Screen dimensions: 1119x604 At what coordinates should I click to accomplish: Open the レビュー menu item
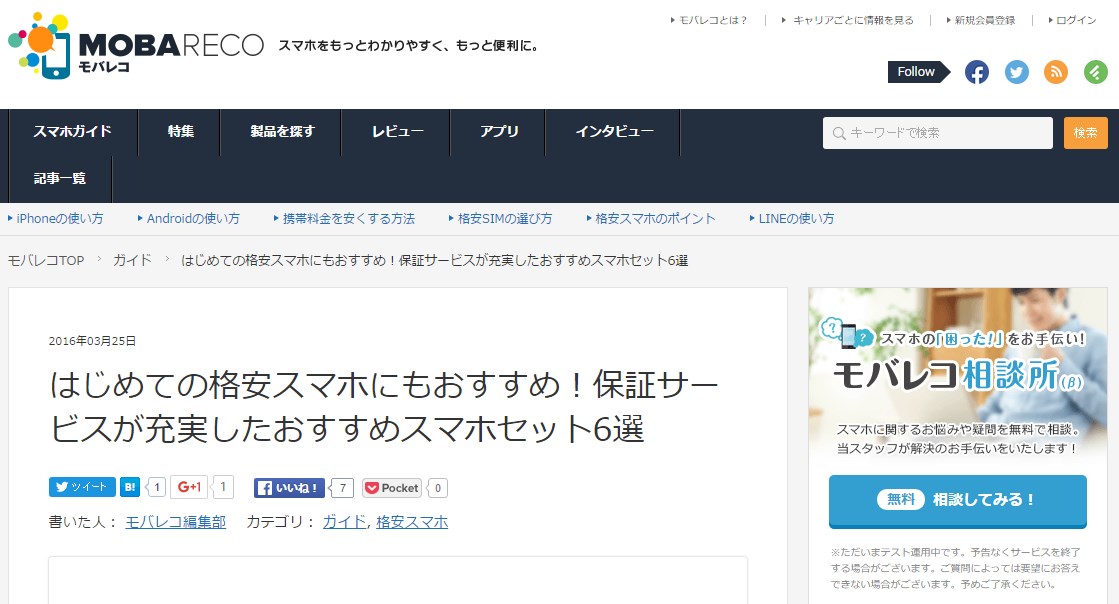pos(397,132)
